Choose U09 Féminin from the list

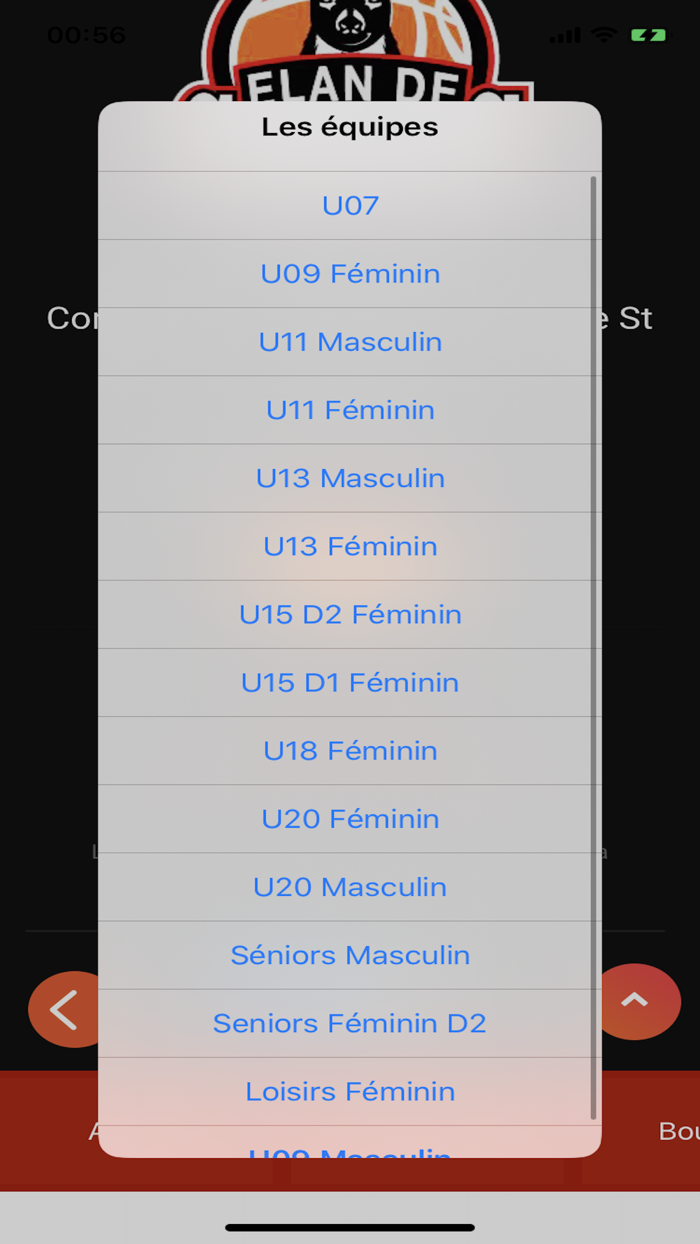coord(350,274)
